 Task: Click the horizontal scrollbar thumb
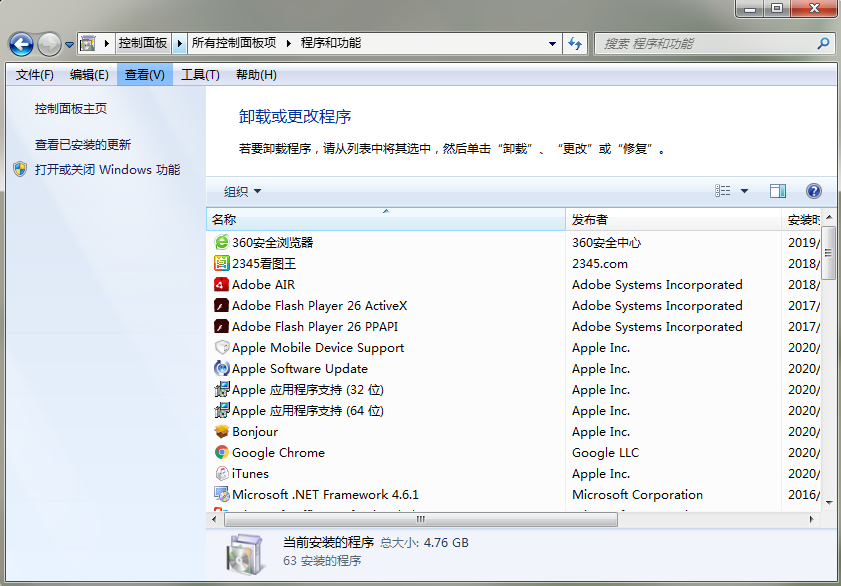tap(421, 519)
